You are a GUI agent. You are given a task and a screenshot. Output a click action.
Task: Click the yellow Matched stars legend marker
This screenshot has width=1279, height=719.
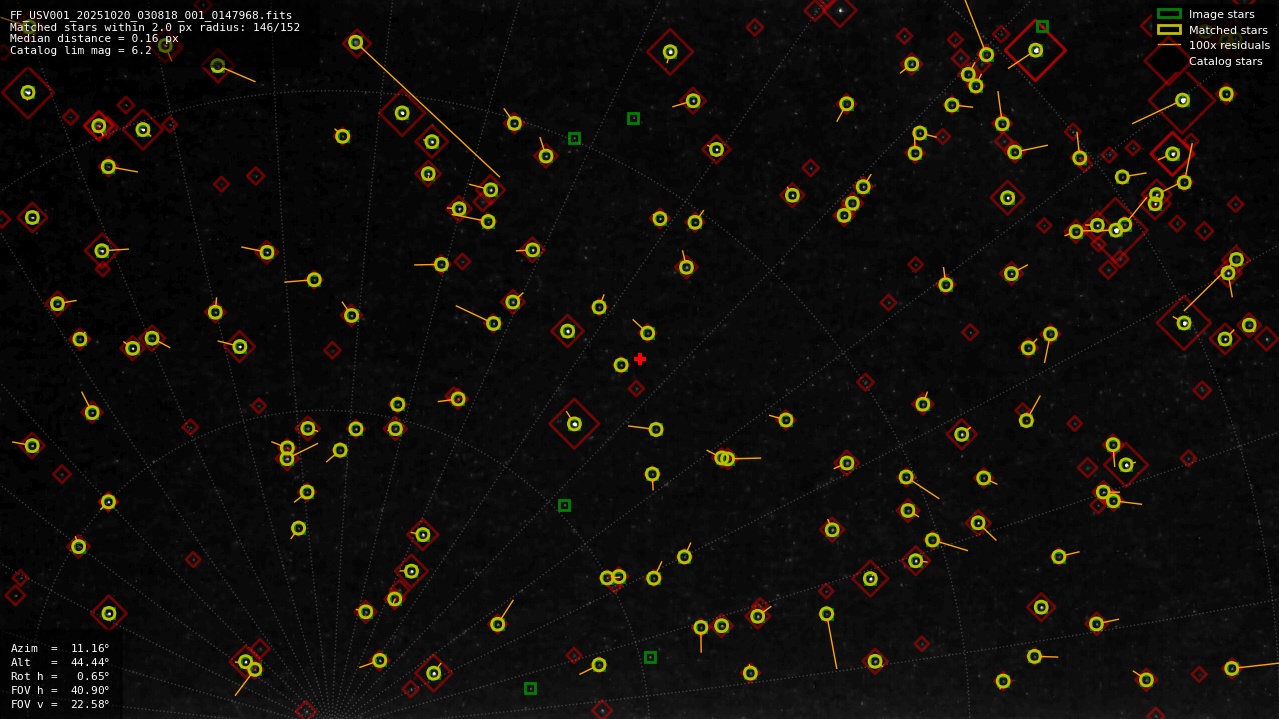click(1169, 30)
